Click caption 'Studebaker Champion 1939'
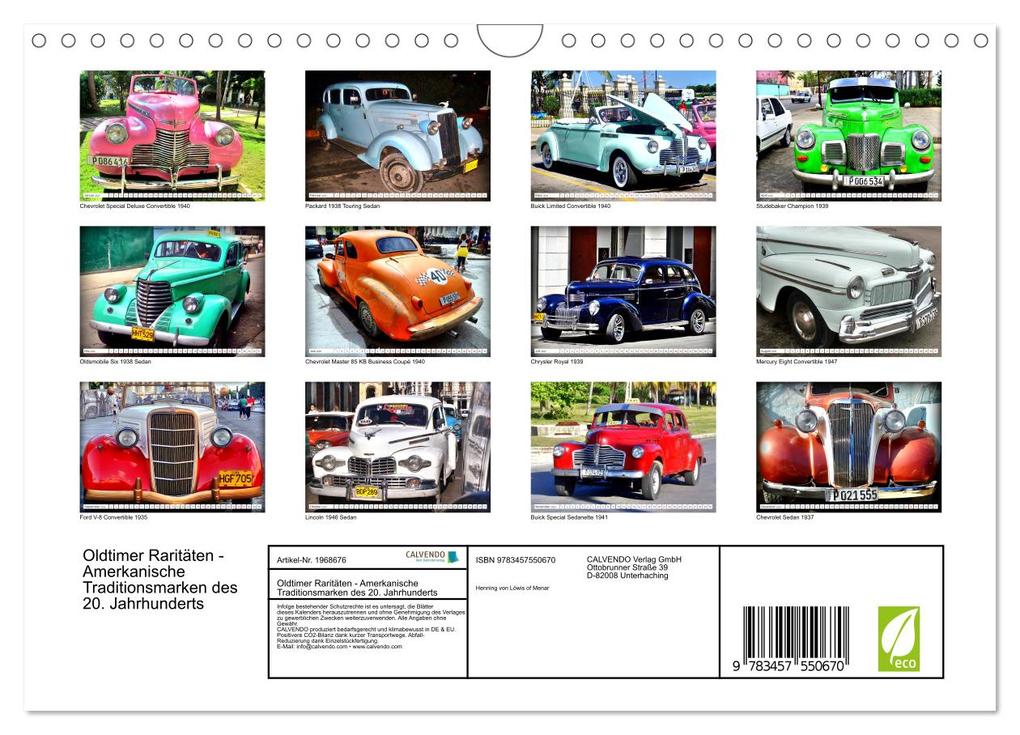This screenshot has width=1020, height=735. click(792, 206)
